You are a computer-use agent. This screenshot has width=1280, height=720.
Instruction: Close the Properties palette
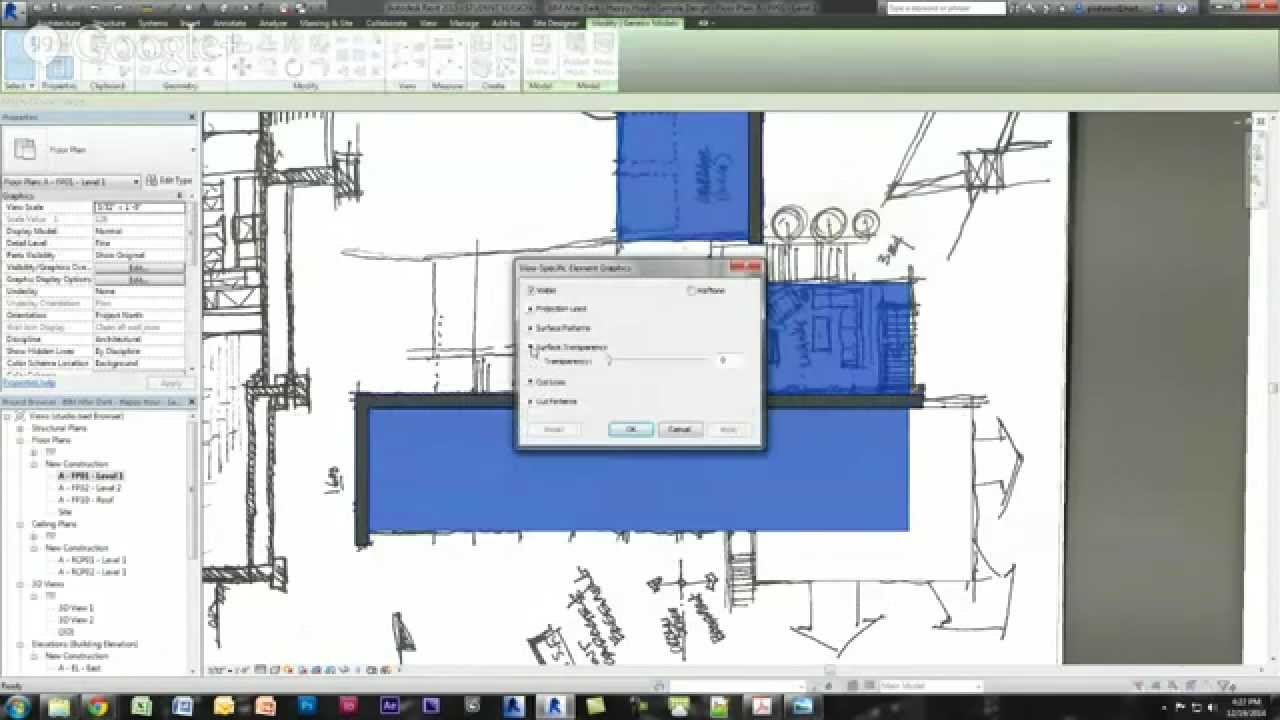pyautogui.click(x=192, y=117)
